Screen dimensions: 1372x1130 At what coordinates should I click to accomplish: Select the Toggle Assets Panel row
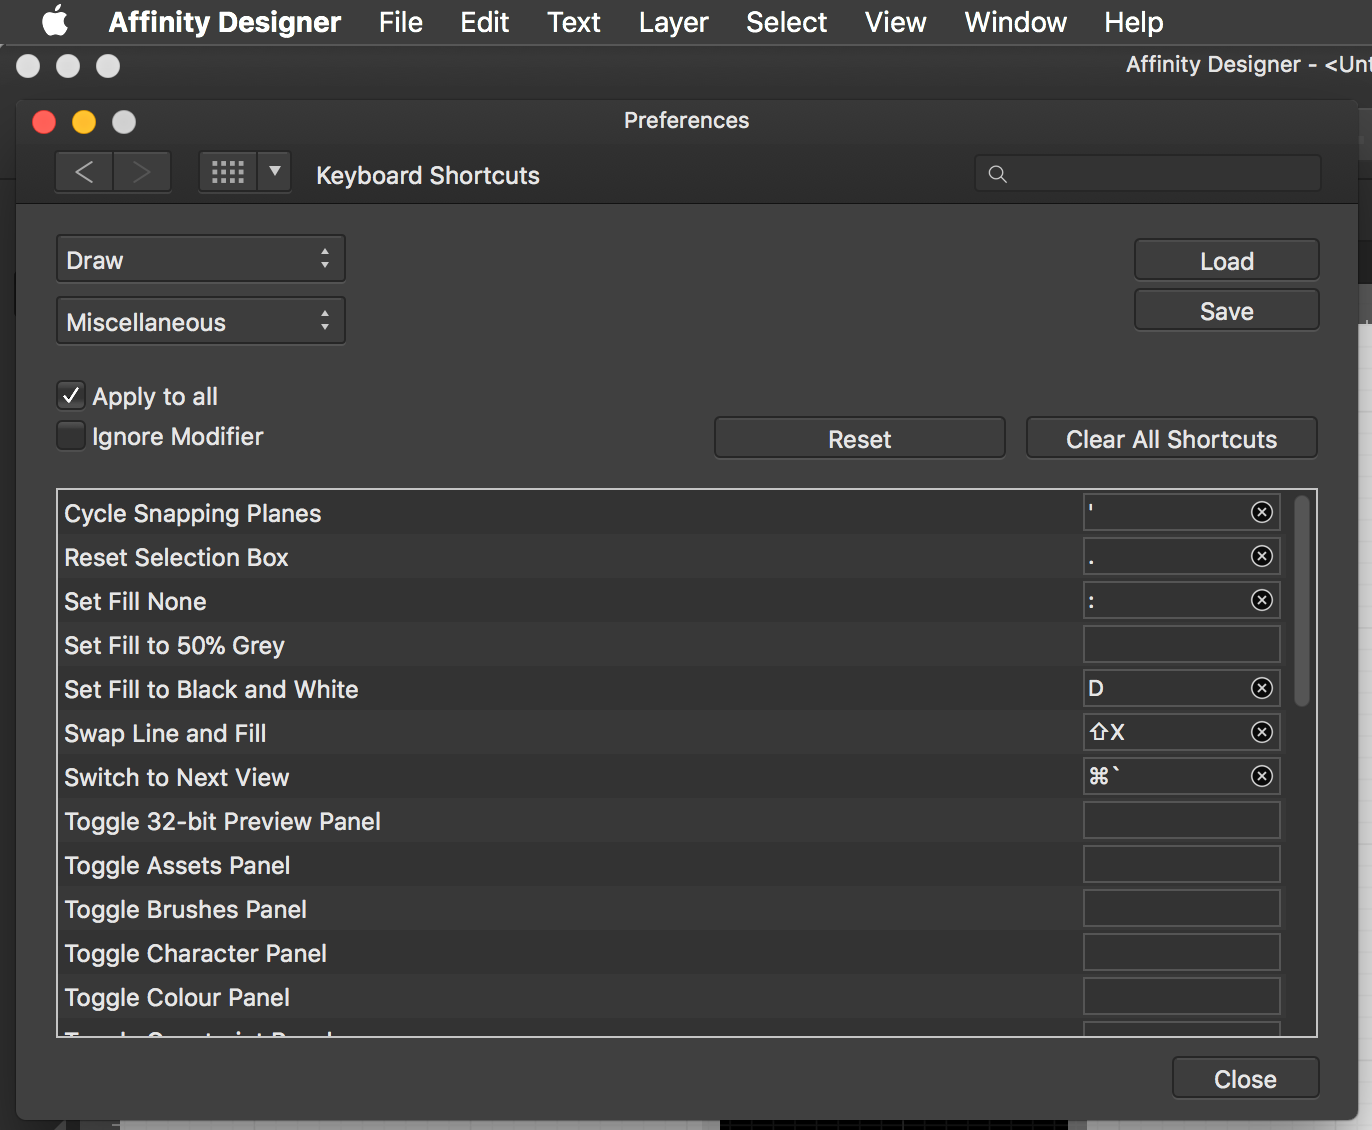(672, 864)
